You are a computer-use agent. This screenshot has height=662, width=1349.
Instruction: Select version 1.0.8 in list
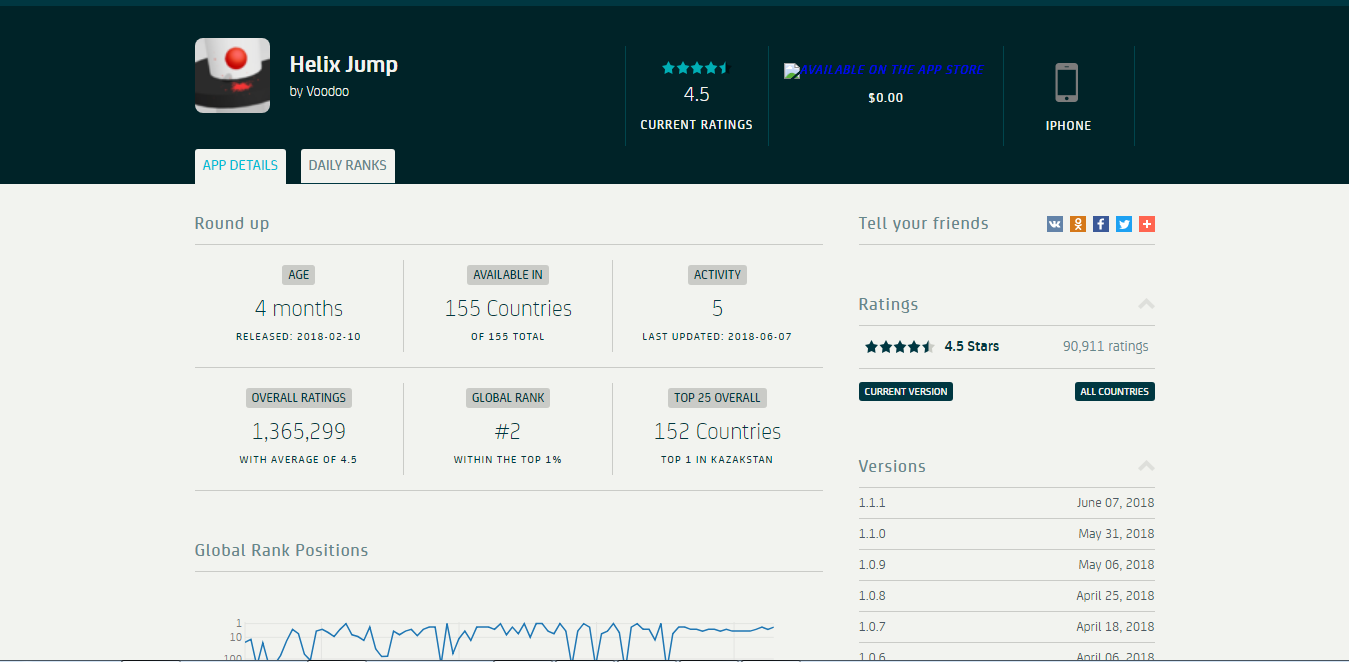coord(872,596)
